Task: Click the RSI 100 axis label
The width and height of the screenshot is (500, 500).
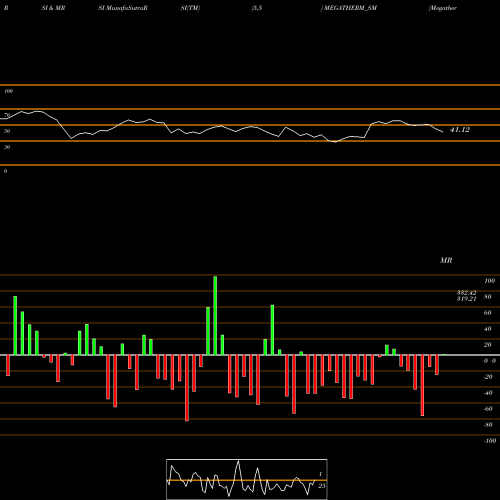Action: (x=9, y=91)
